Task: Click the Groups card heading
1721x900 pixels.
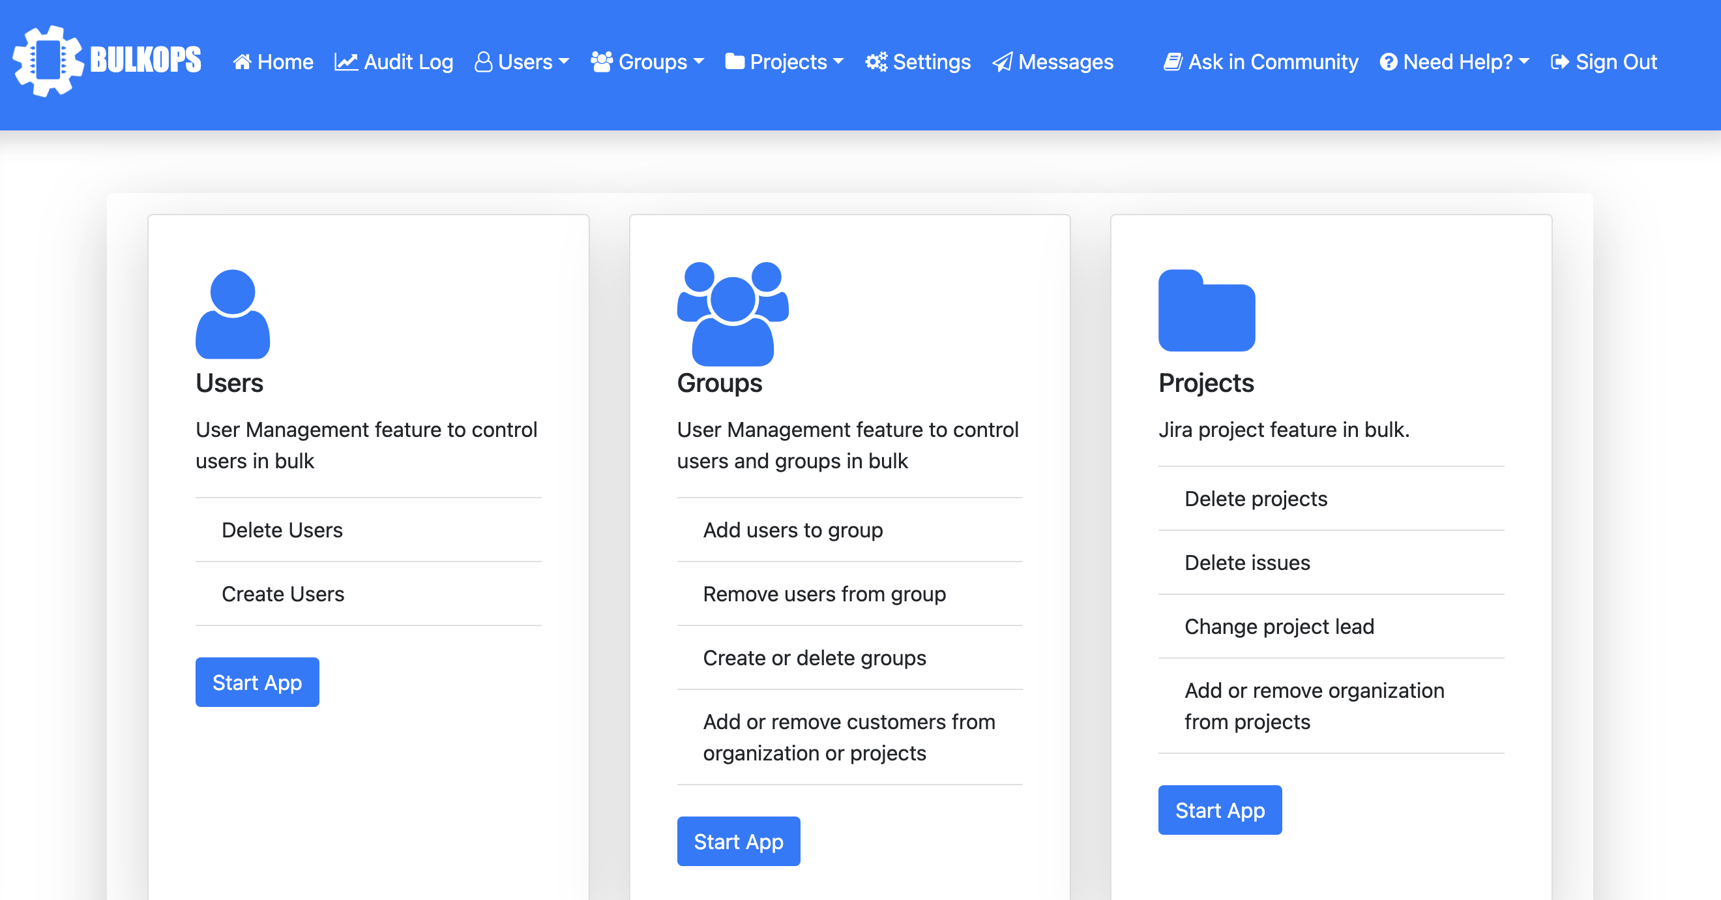Action: [x=720, y=383]
